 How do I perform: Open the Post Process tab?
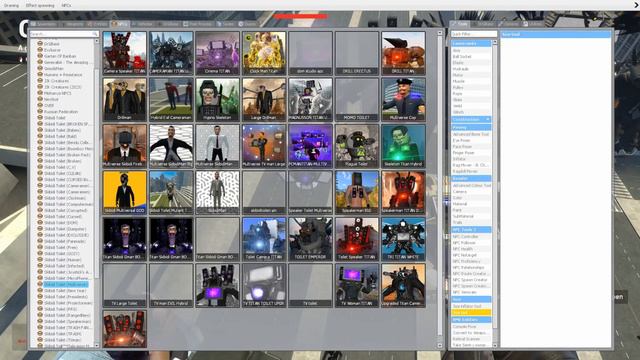click(x=198, y=24)
